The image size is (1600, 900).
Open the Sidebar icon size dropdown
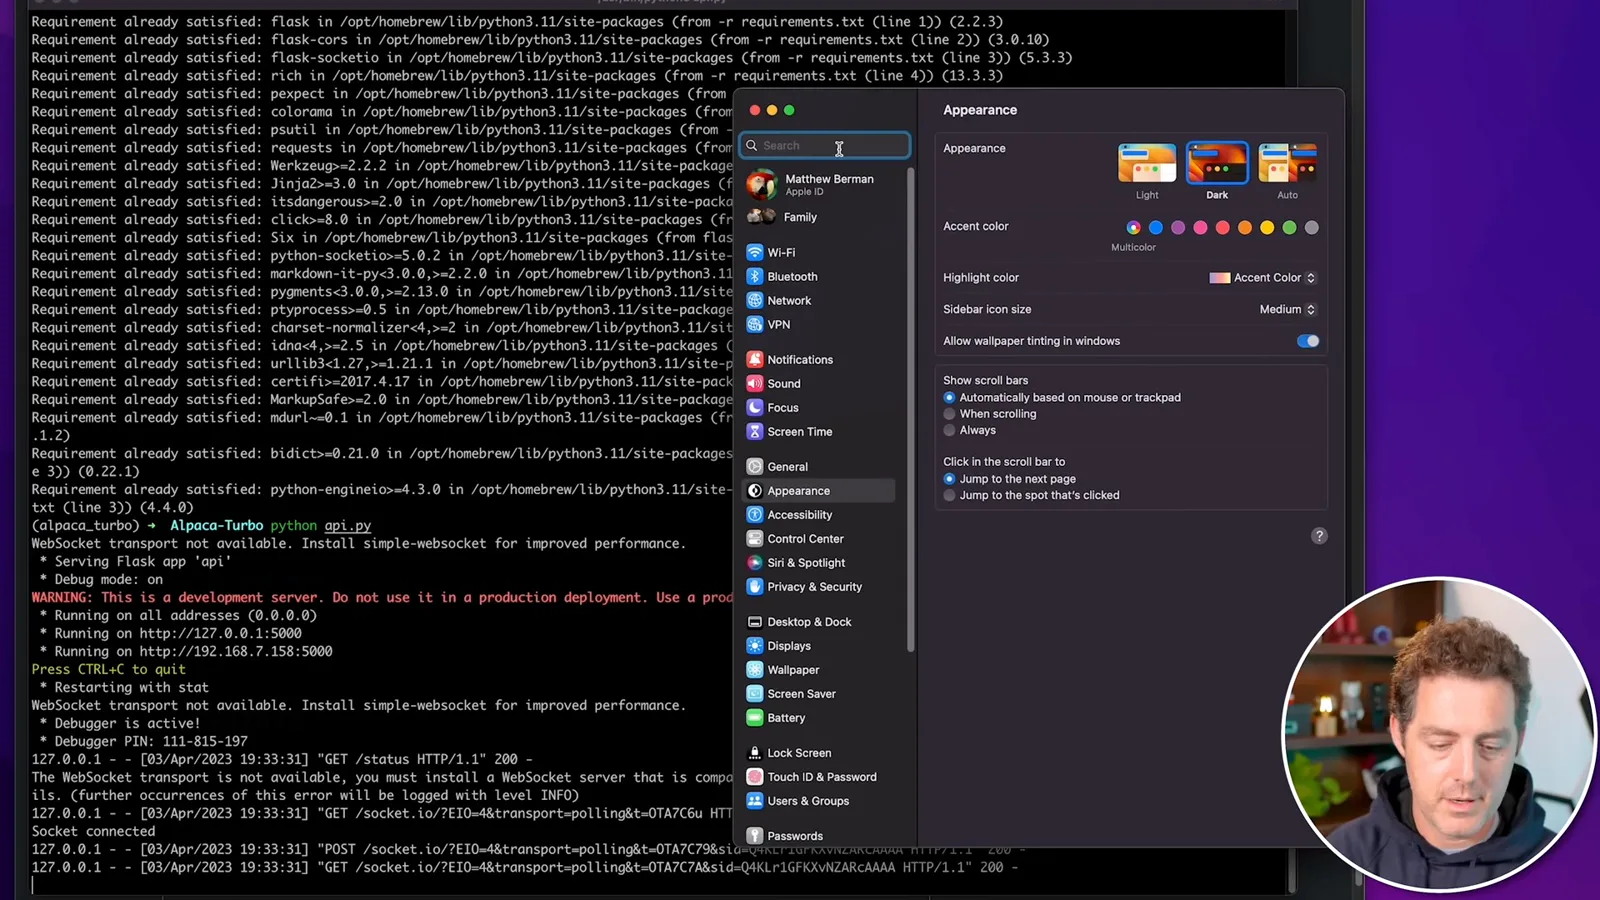tap(1288, 310)
